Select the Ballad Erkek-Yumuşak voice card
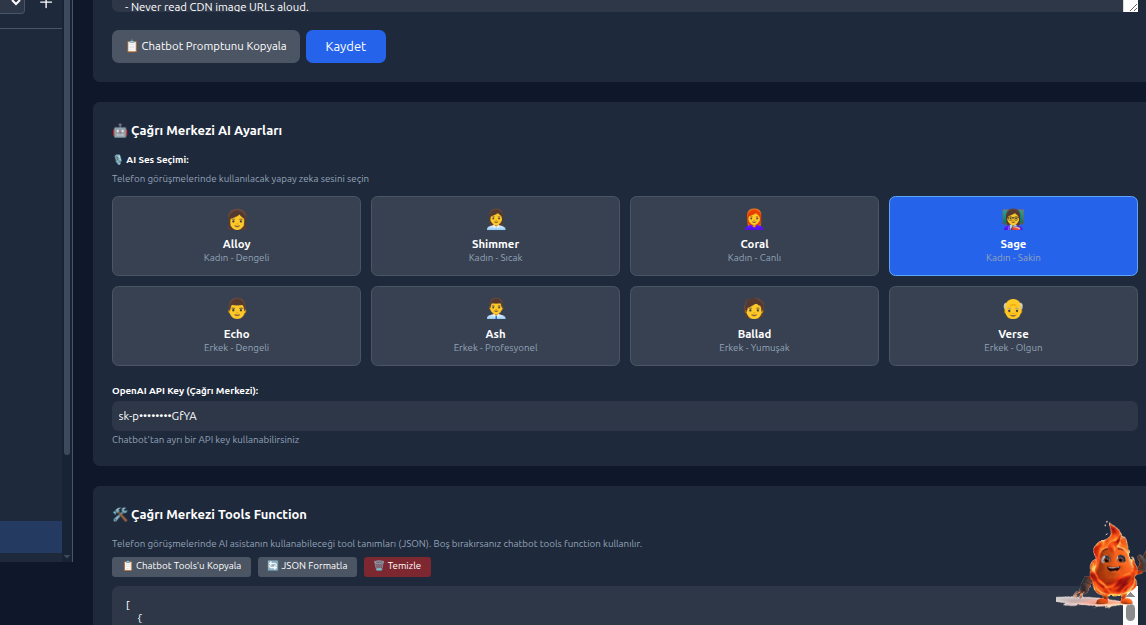 (754, 326)
